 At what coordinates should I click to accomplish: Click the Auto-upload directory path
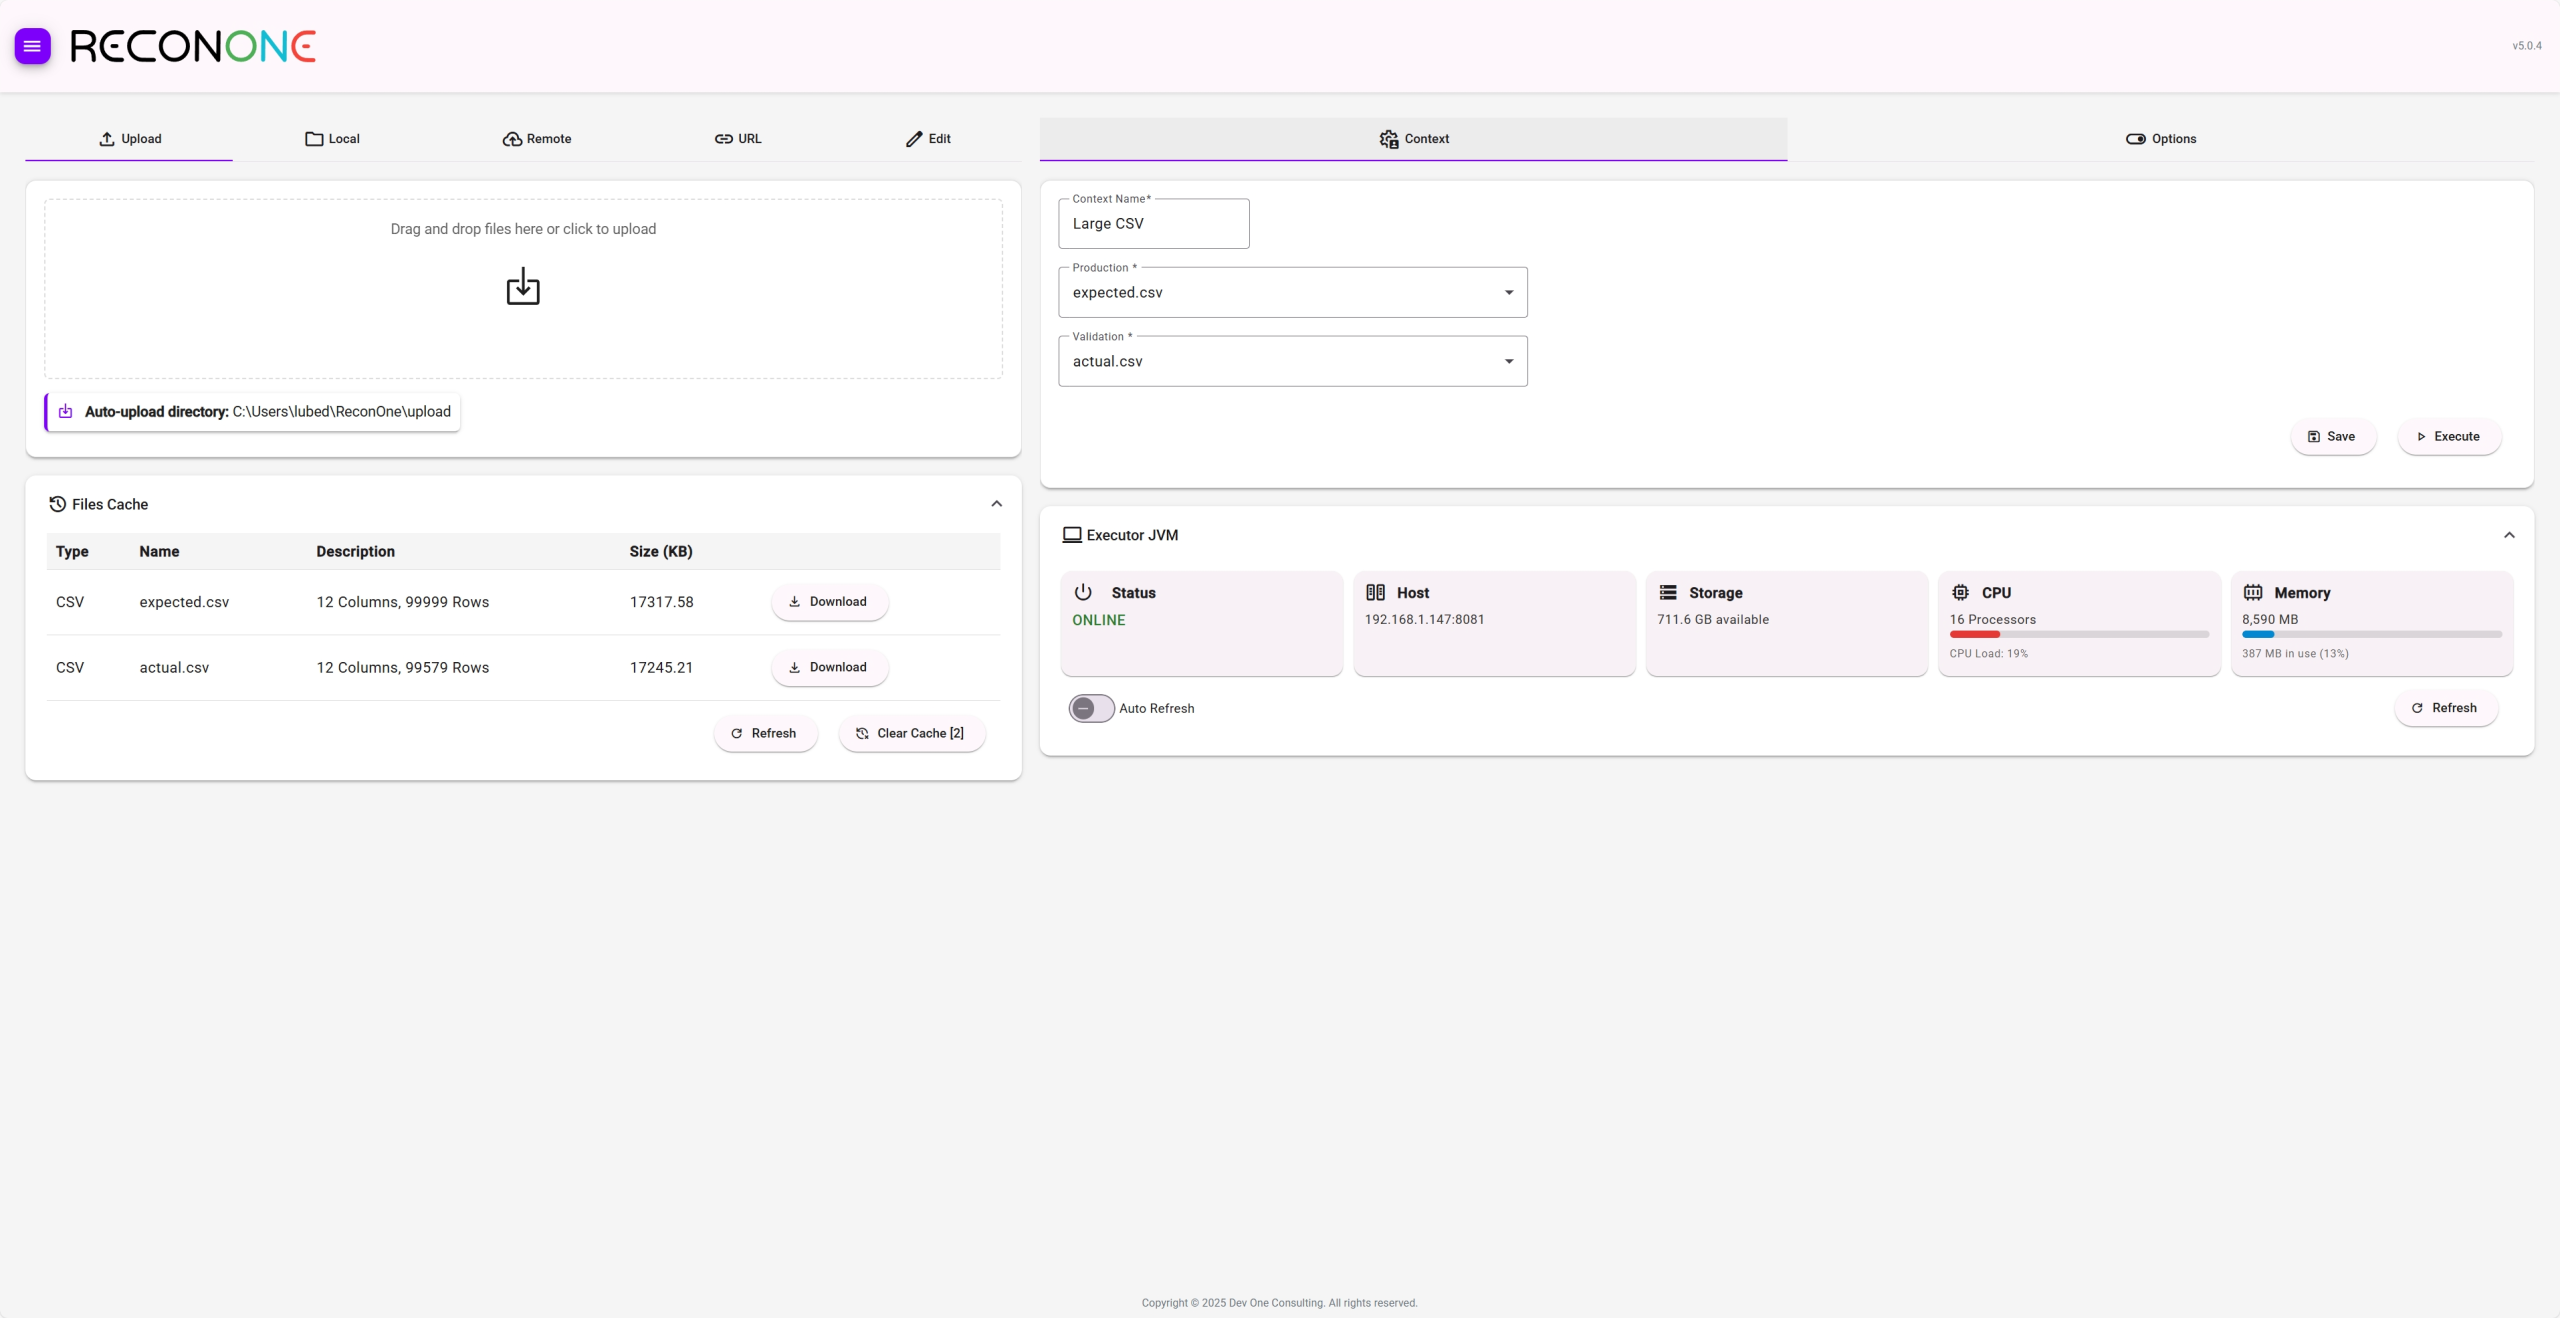(342, 412)
